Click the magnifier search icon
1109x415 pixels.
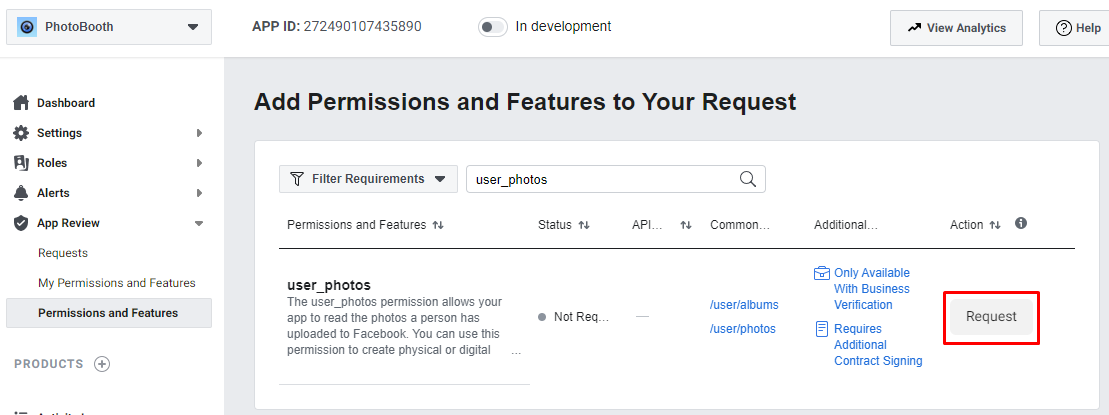[747, 179]
